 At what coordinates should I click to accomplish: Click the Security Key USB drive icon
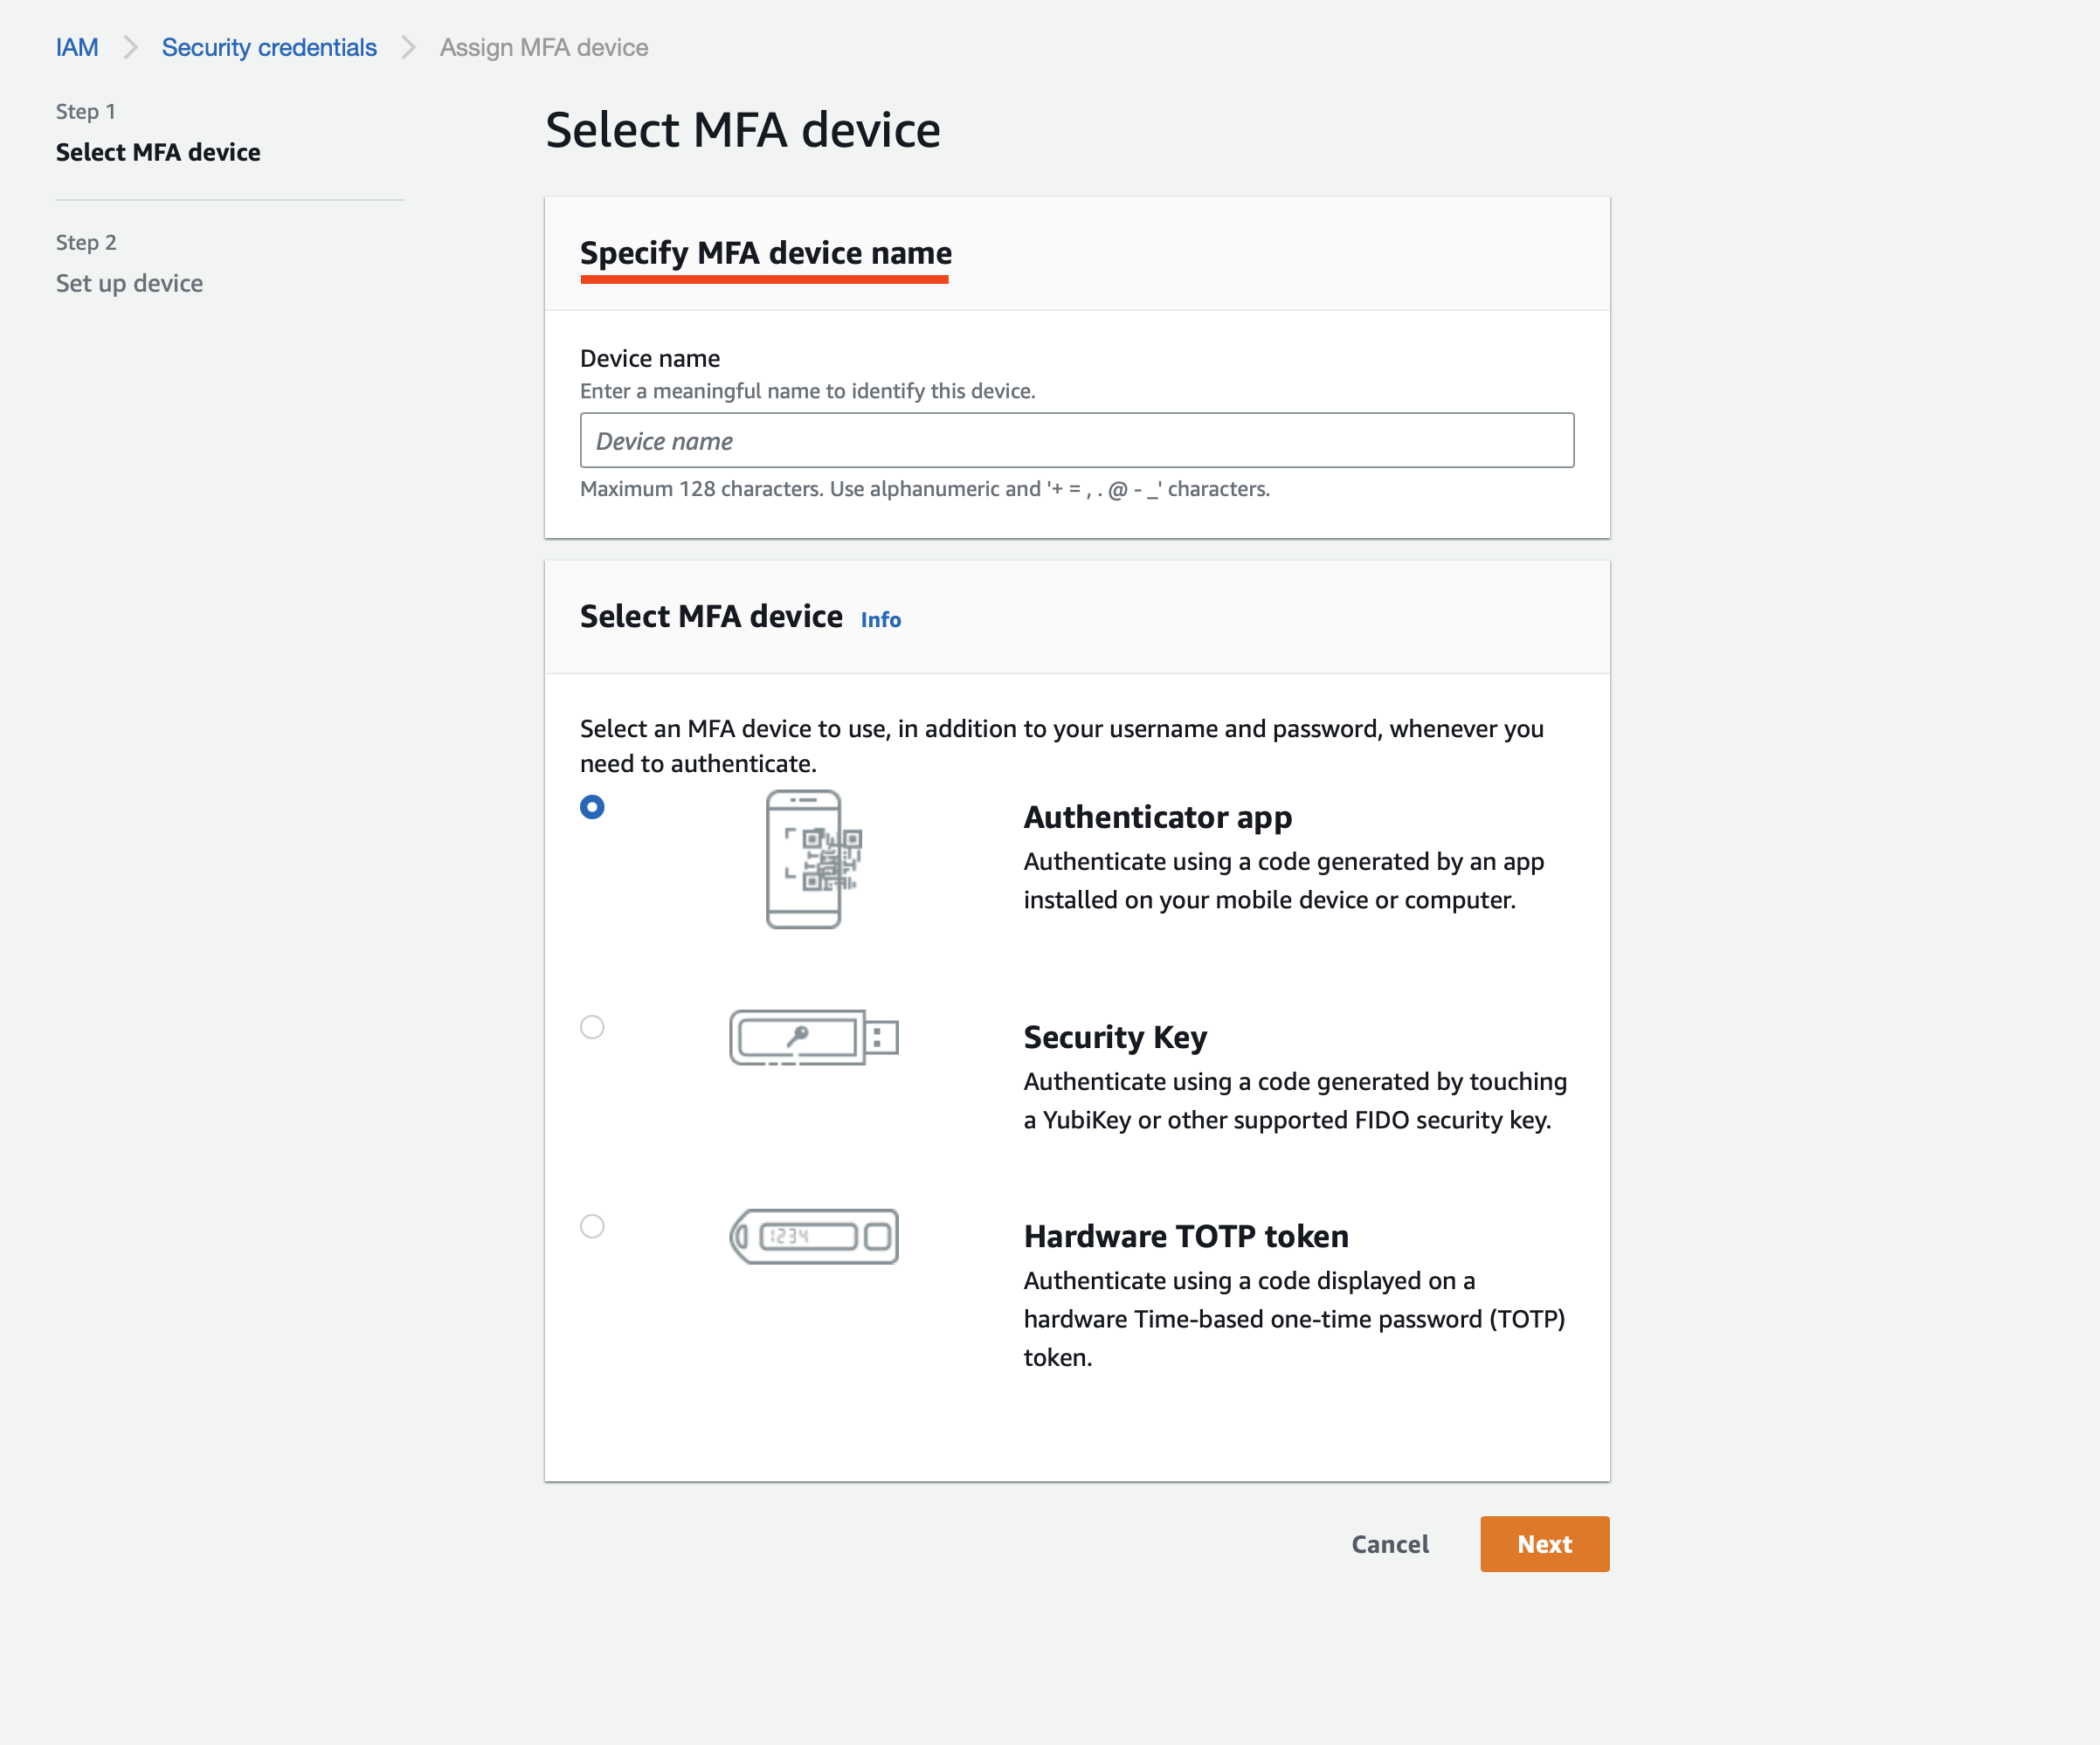pos(812,1037)
